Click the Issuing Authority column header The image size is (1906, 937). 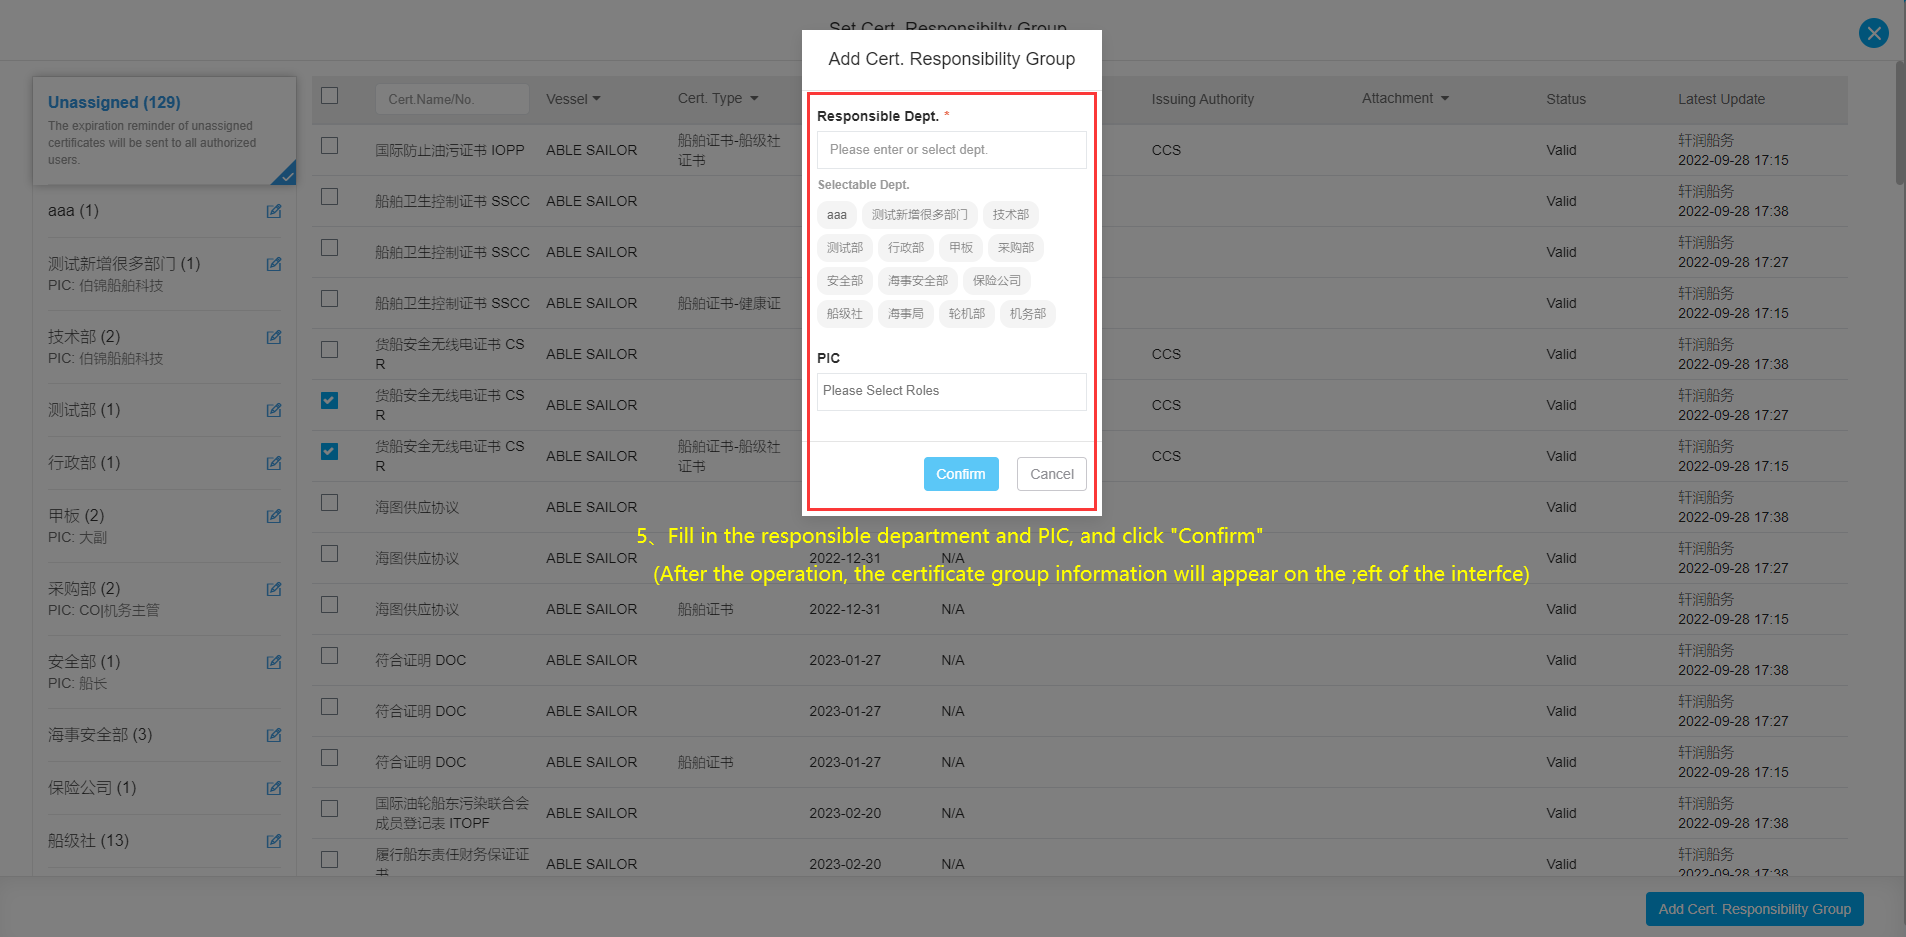click(1202, 99)
